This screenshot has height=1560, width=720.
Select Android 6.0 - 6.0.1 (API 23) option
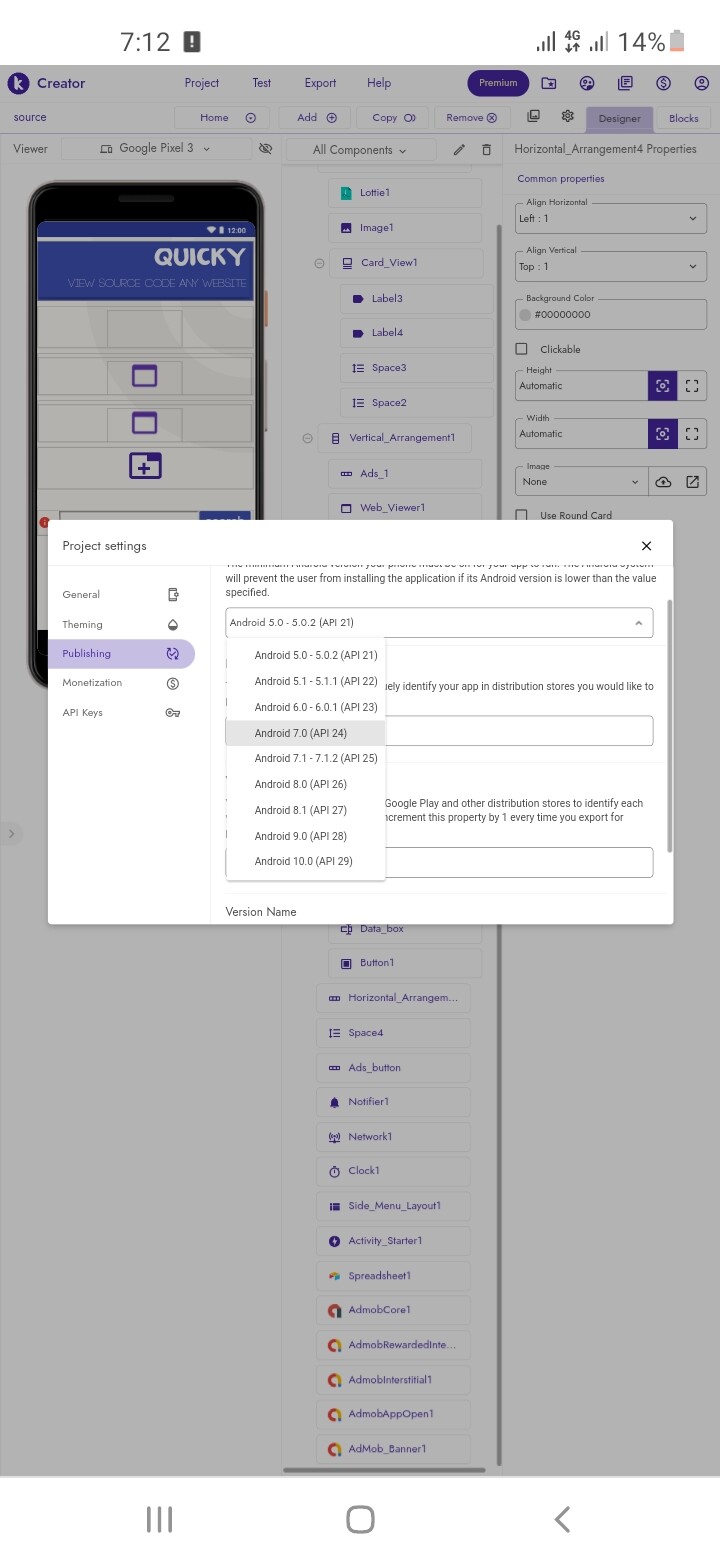[306, 707]
